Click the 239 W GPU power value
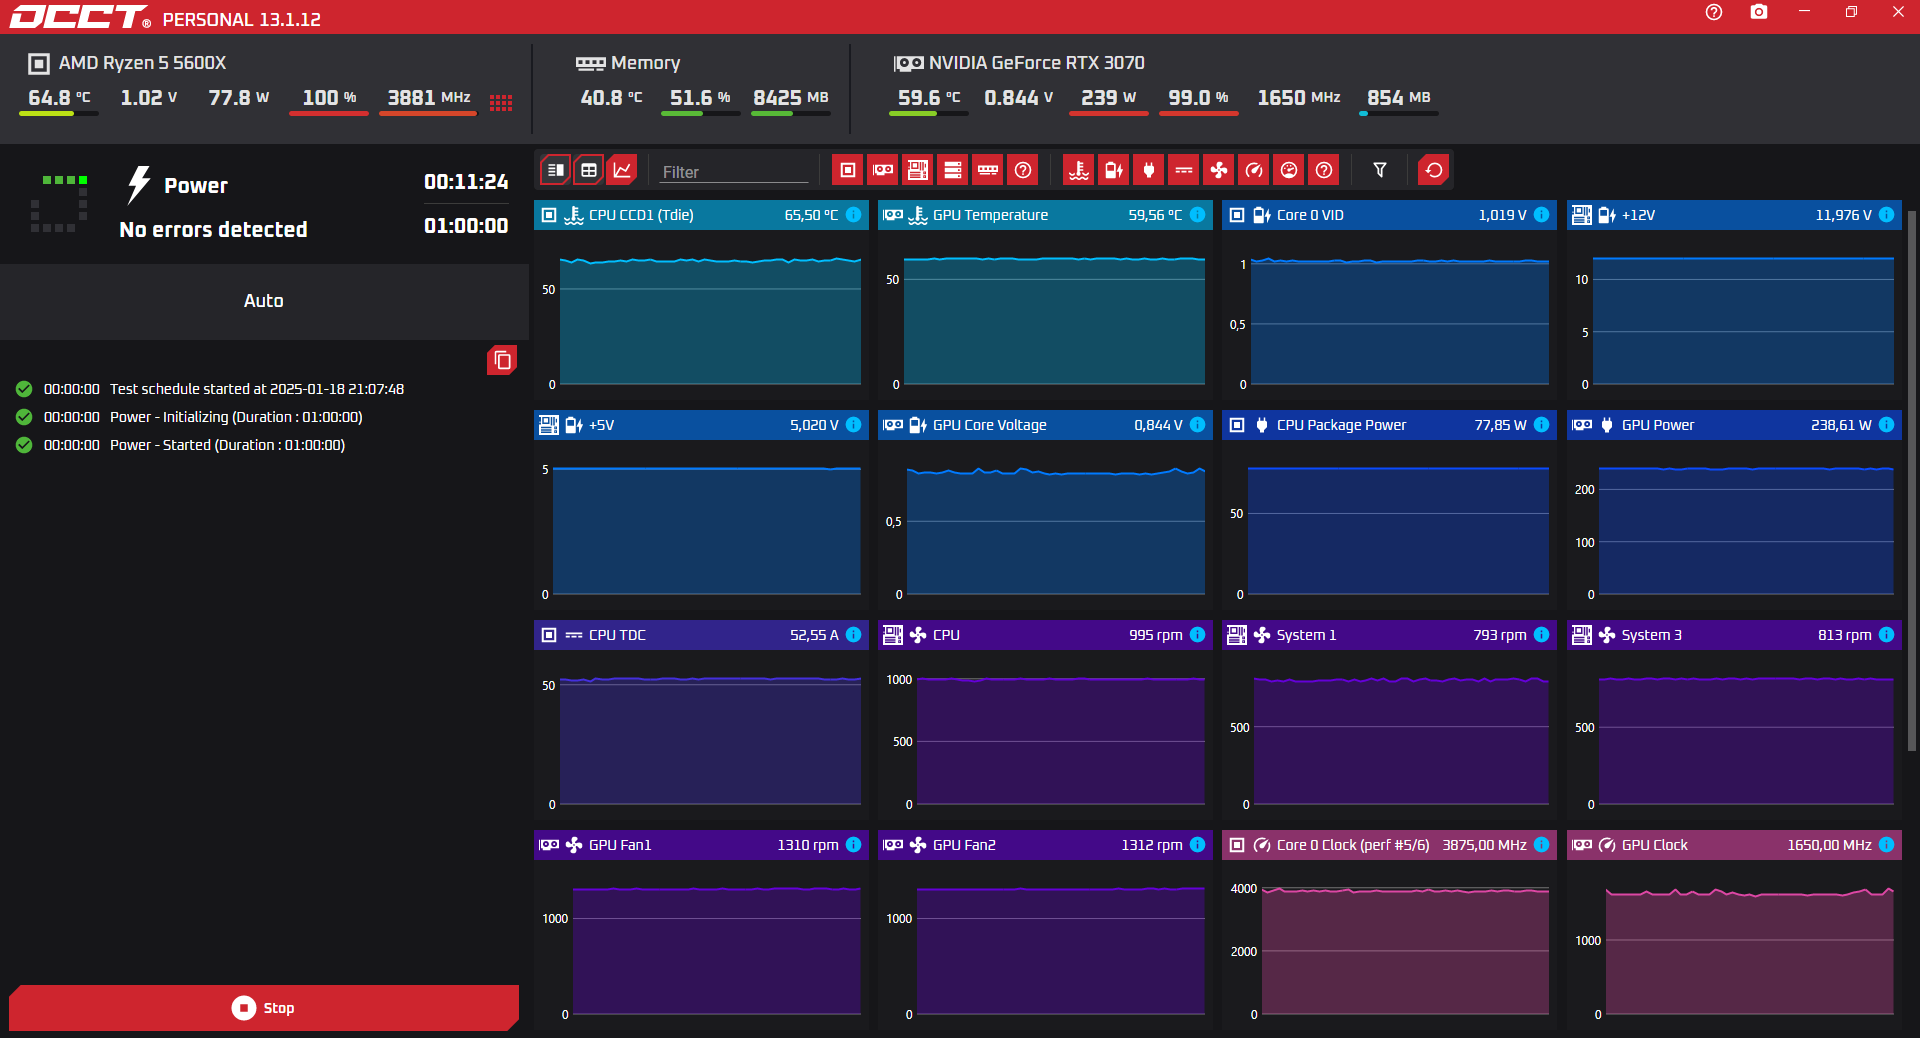The image size is (1920, 1038). (x=1108, y=98)
